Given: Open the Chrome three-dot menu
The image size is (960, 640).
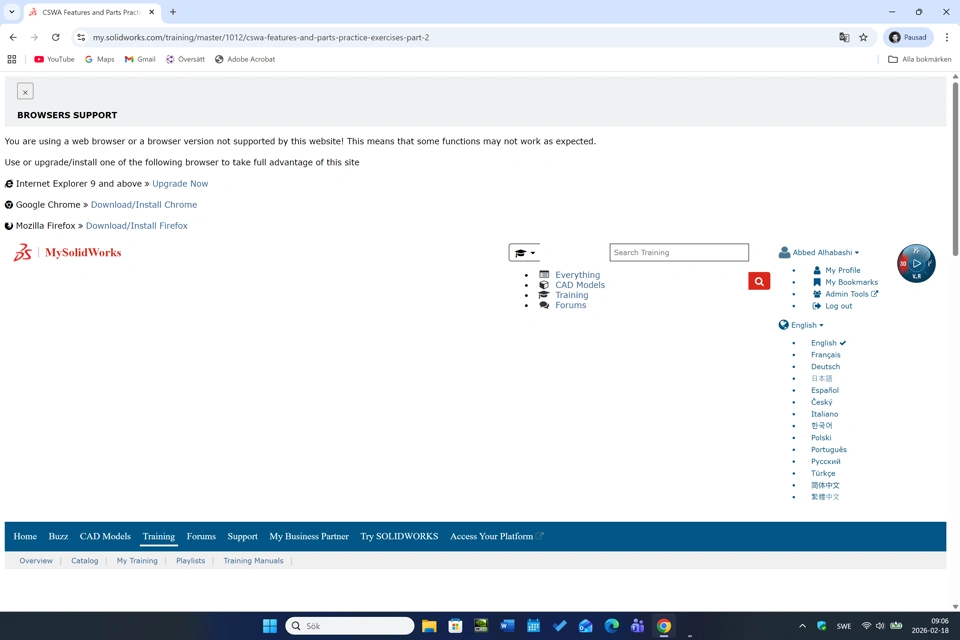Looking at the screenshot, I should pyautogui.click(x=947, y=37).
